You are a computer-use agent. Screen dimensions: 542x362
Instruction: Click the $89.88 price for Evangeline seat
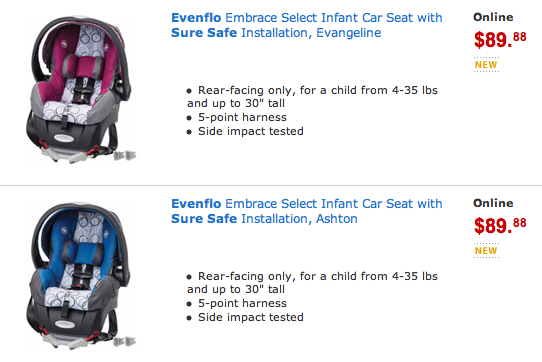tap(500, 39)
